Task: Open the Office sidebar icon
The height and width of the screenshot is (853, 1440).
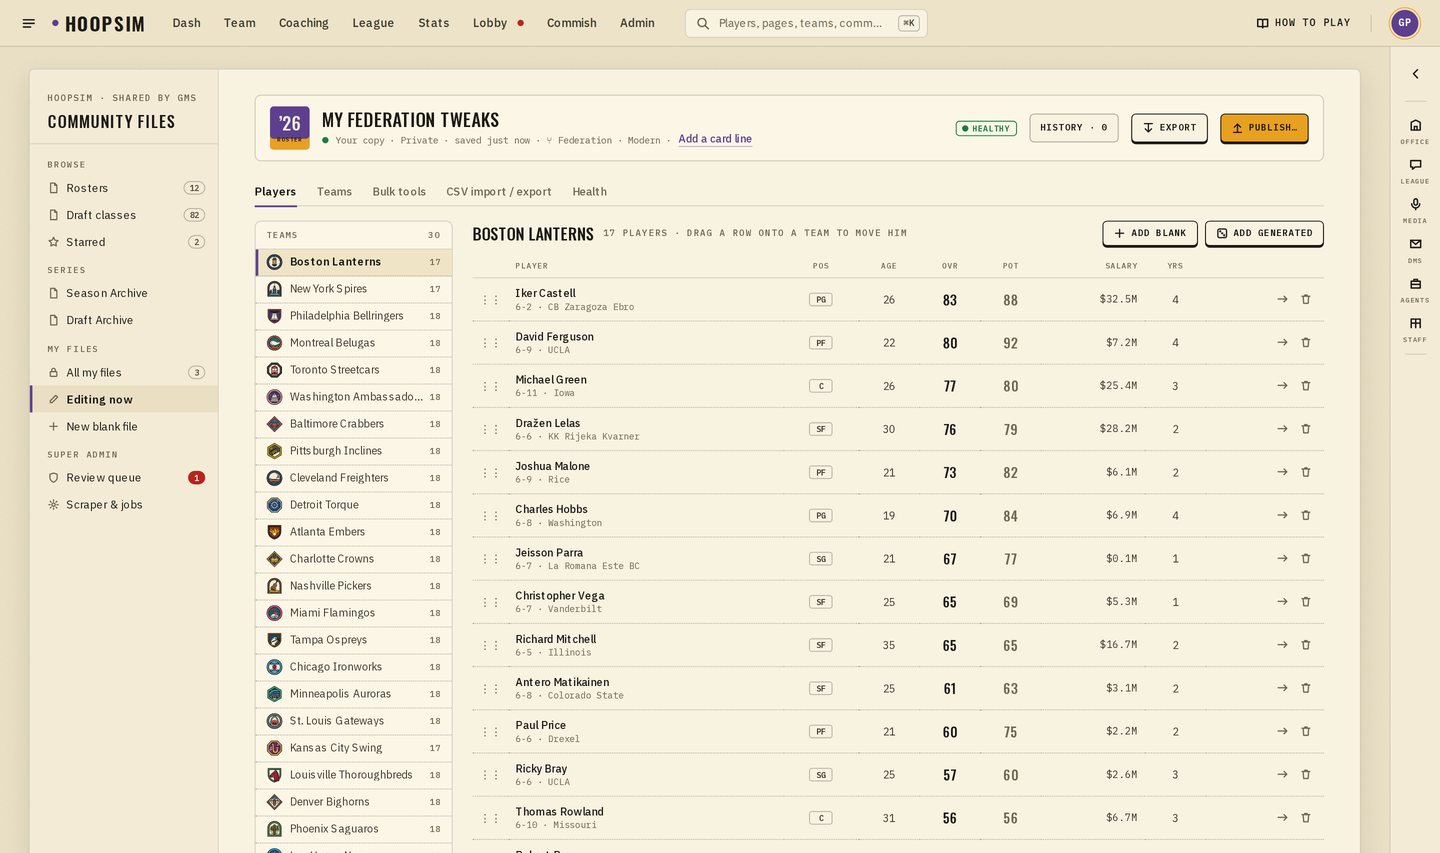Action: click(1415, 130)
